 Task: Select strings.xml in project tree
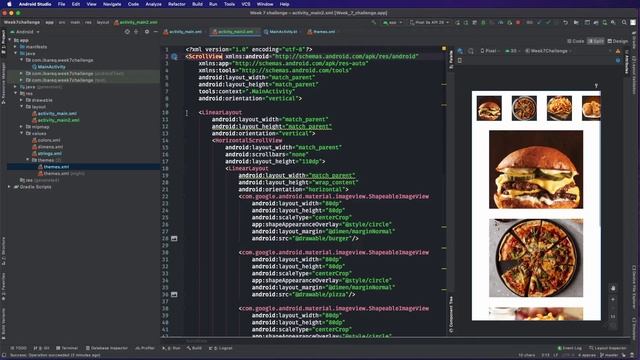47,153
